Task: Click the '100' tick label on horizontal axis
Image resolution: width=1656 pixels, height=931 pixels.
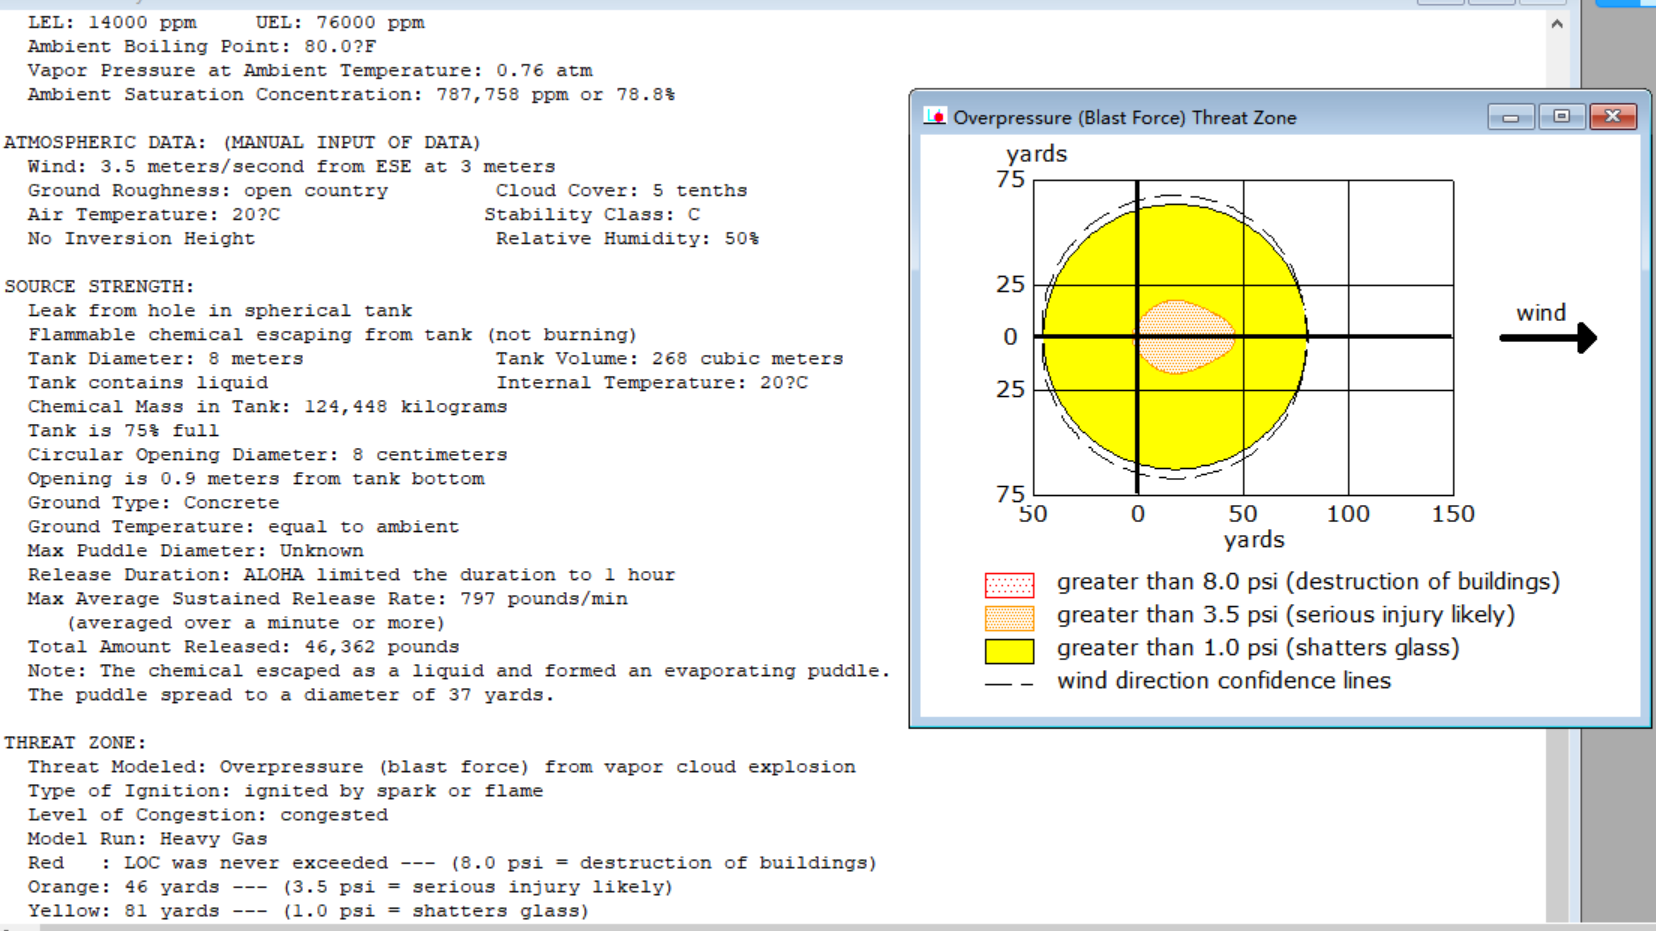Action: click(1348, 514)
